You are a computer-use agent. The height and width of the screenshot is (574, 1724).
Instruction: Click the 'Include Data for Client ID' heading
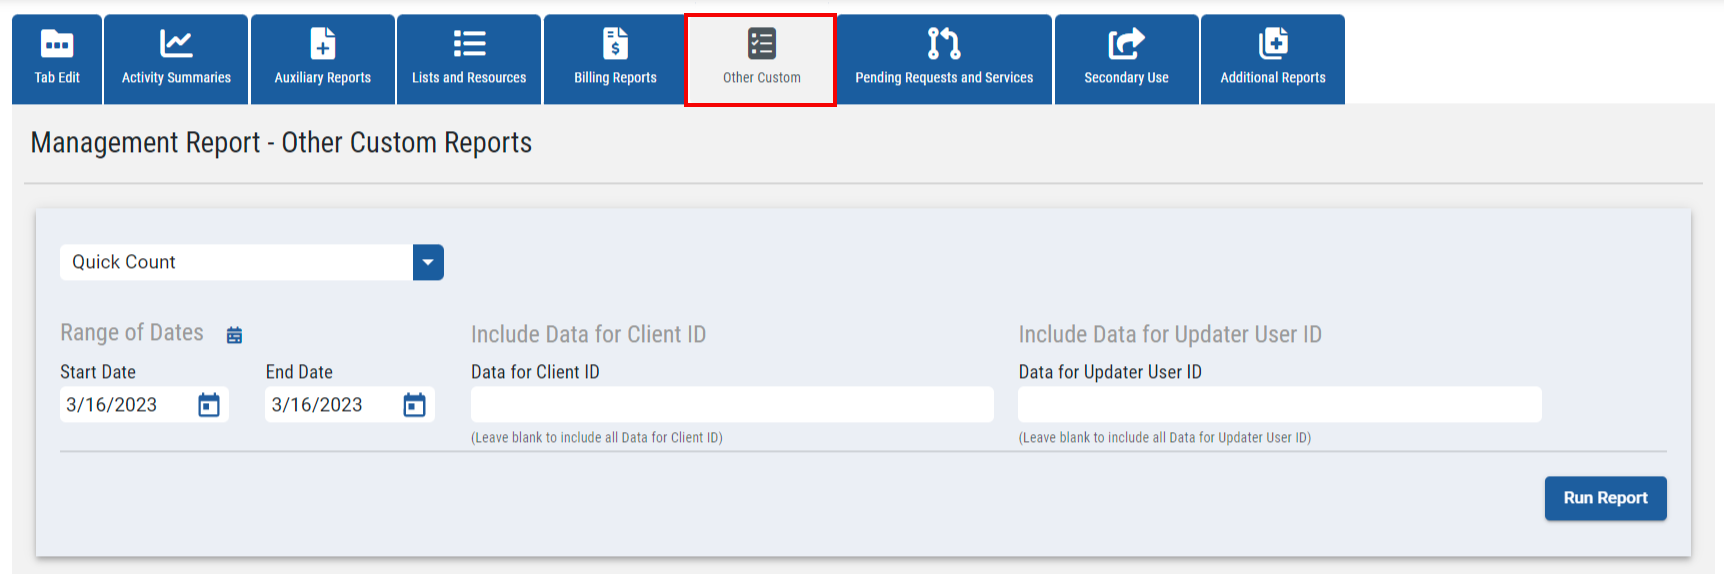click(588, 334)
